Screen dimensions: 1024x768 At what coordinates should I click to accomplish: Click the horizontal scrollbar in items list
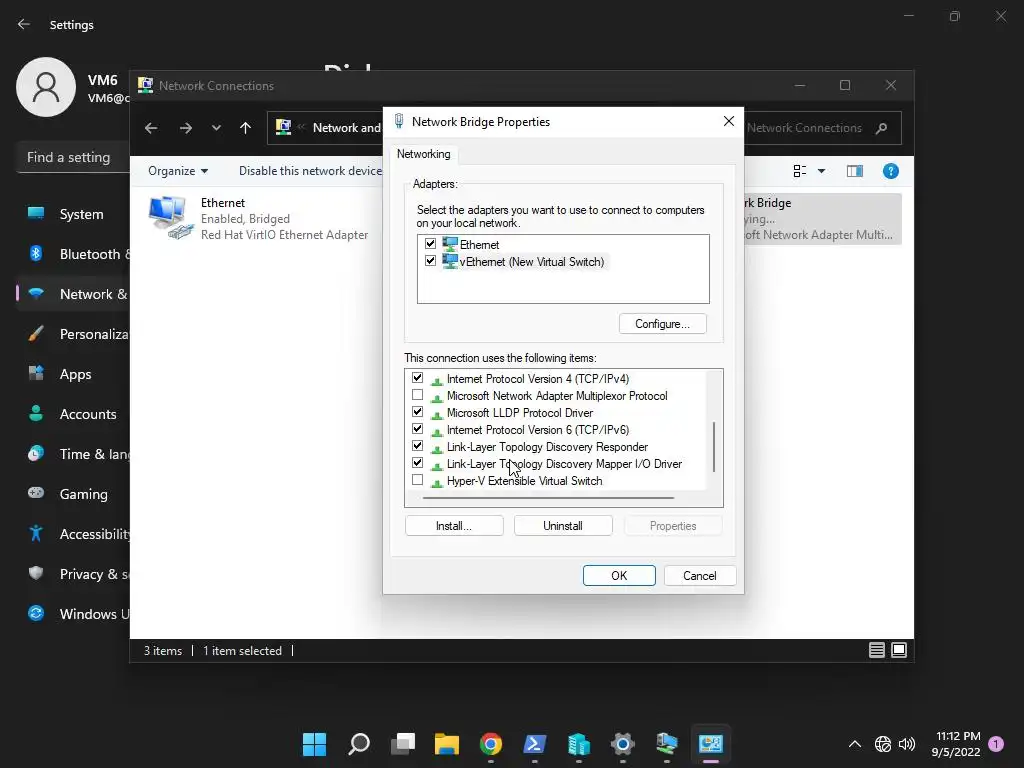coord(548,498)
